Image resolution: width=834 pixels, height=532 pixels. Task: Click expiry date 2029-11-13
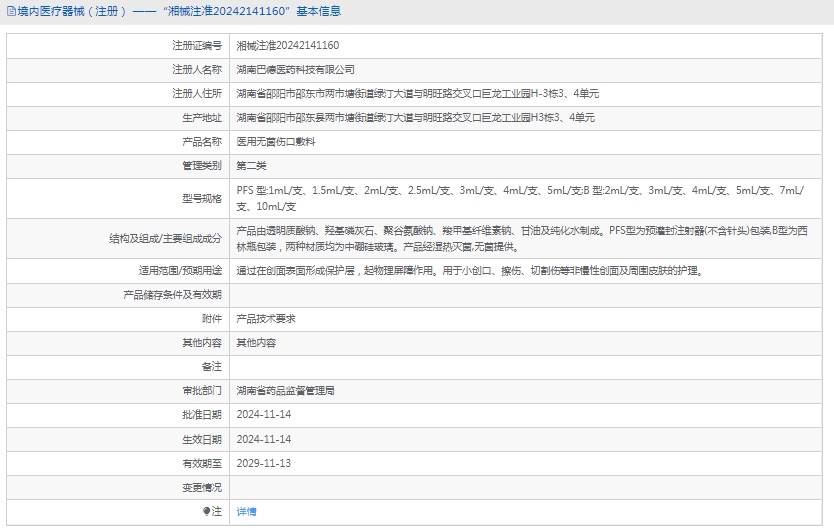(263, 463)
